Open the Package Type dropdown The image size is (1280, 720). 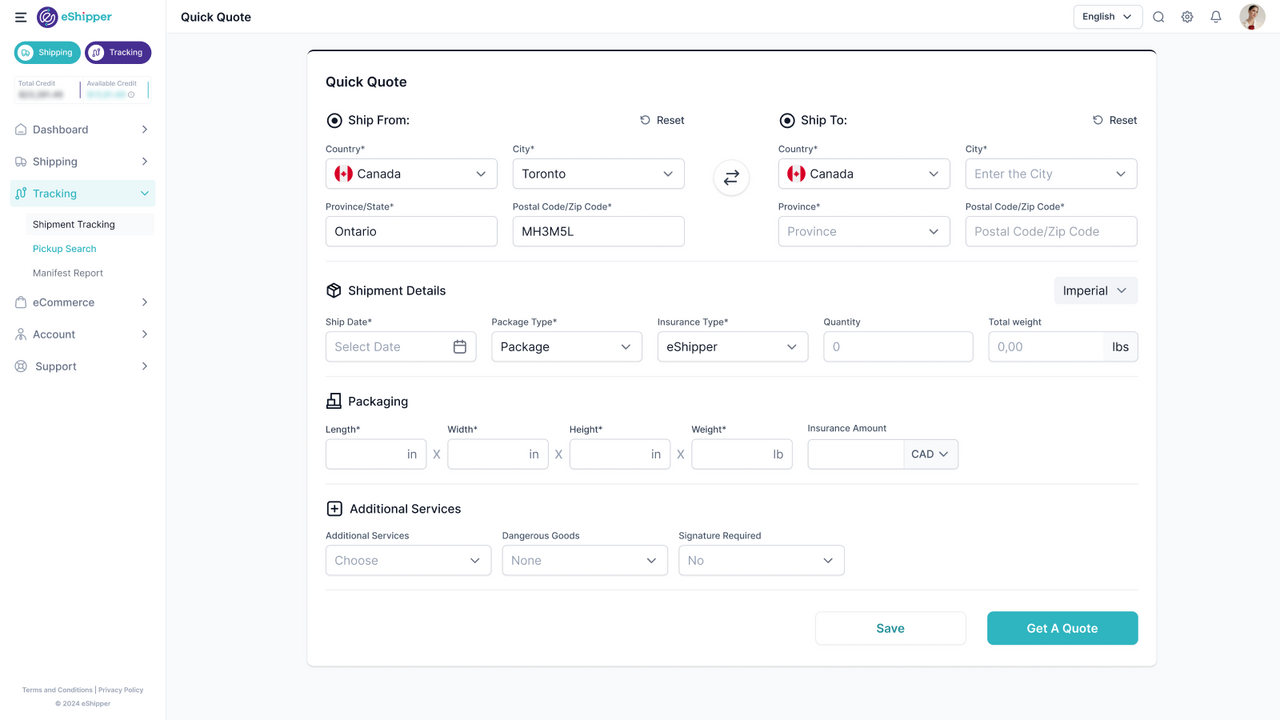click(567, 347)
